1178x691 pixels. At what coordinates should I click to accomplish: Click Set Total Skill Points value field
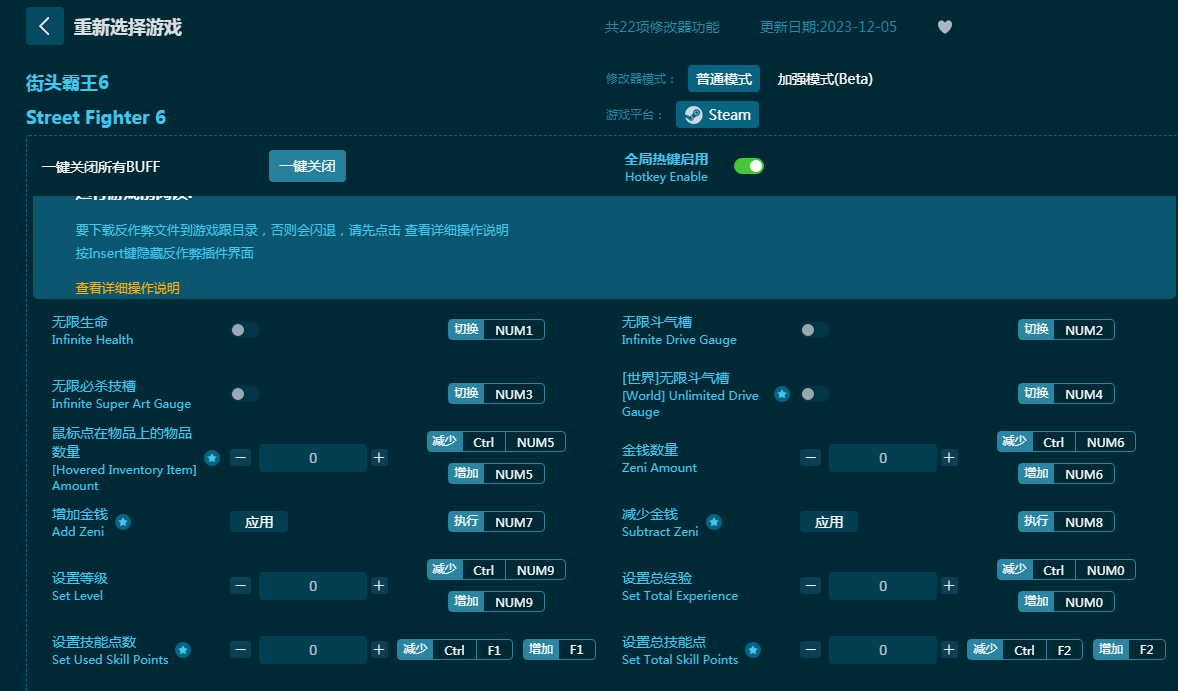pyautogui.click(x=883, y=650)
